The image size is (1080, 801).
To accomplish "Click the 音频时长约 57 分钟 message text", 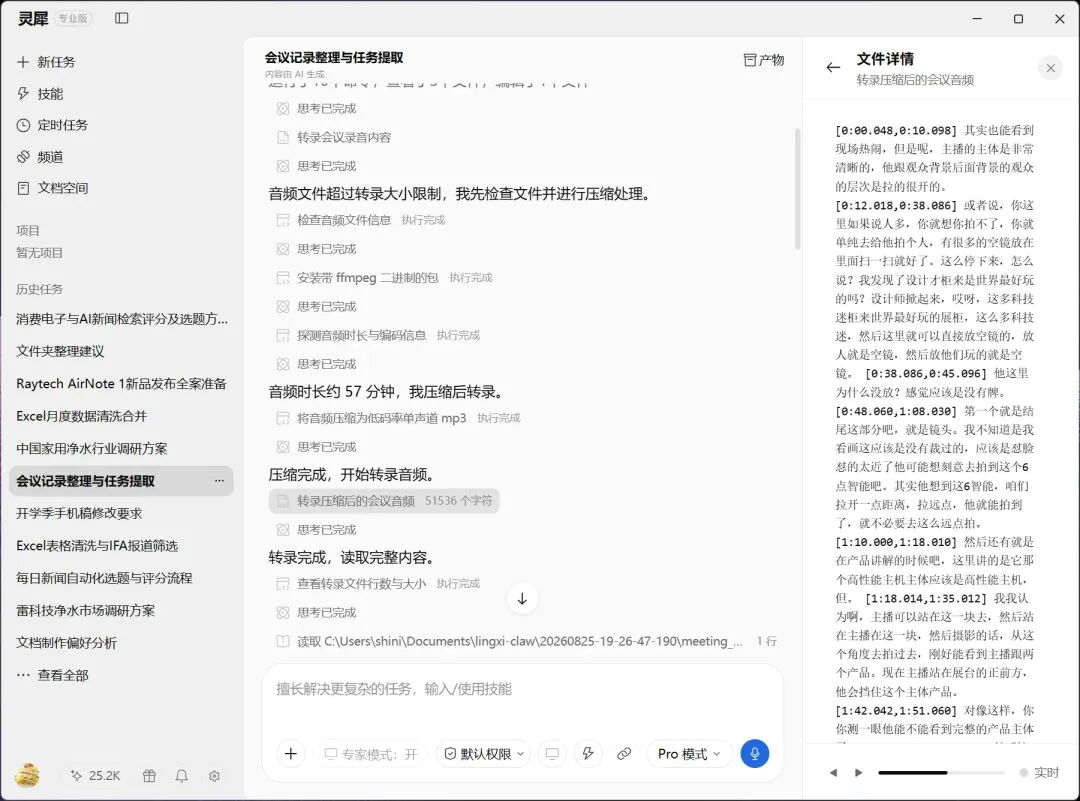I will [x=388, y=392].
